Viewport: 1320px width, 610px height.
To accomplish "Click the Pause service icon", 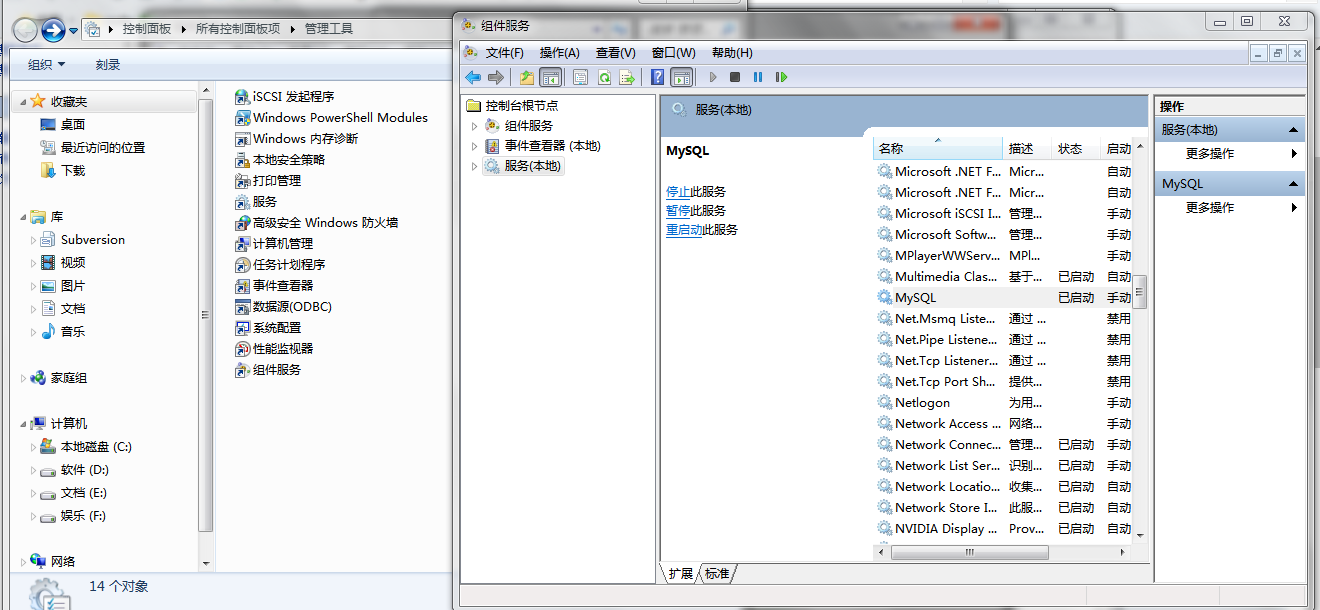I will point(758,77).
